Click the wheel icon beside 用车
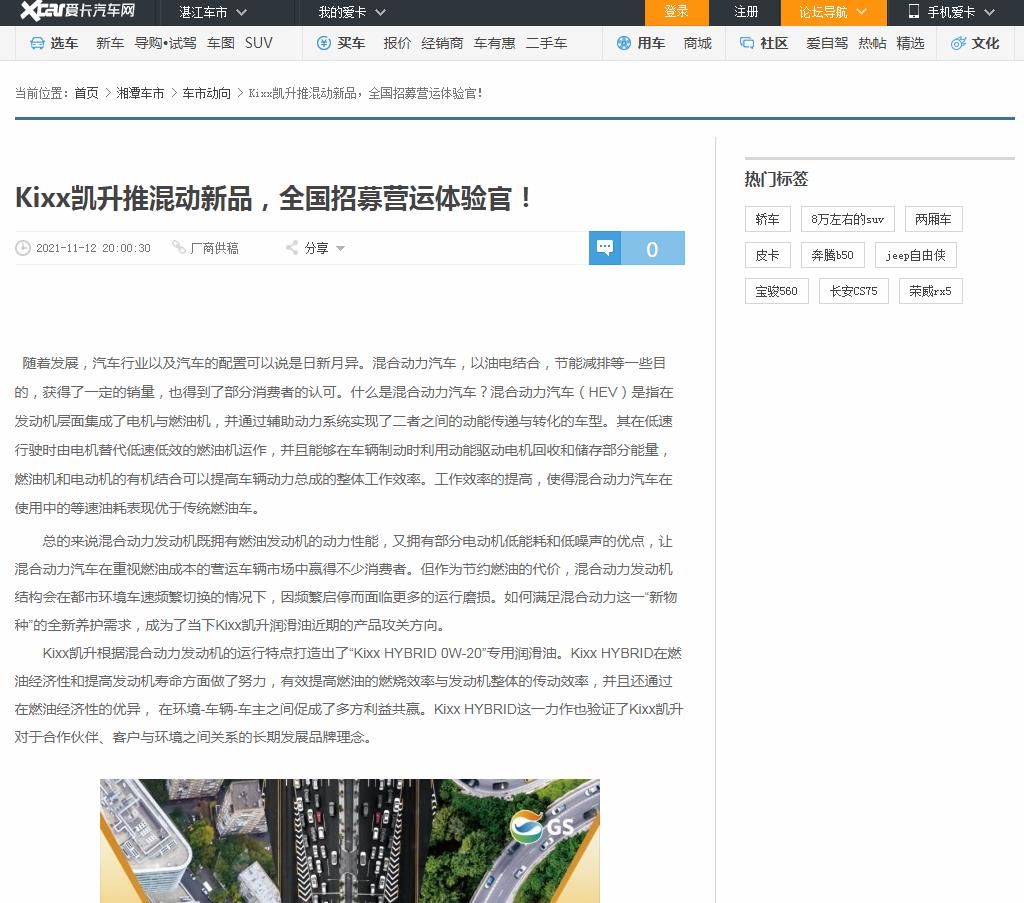Screen dimensions: 1024x903 click(624, 43)
